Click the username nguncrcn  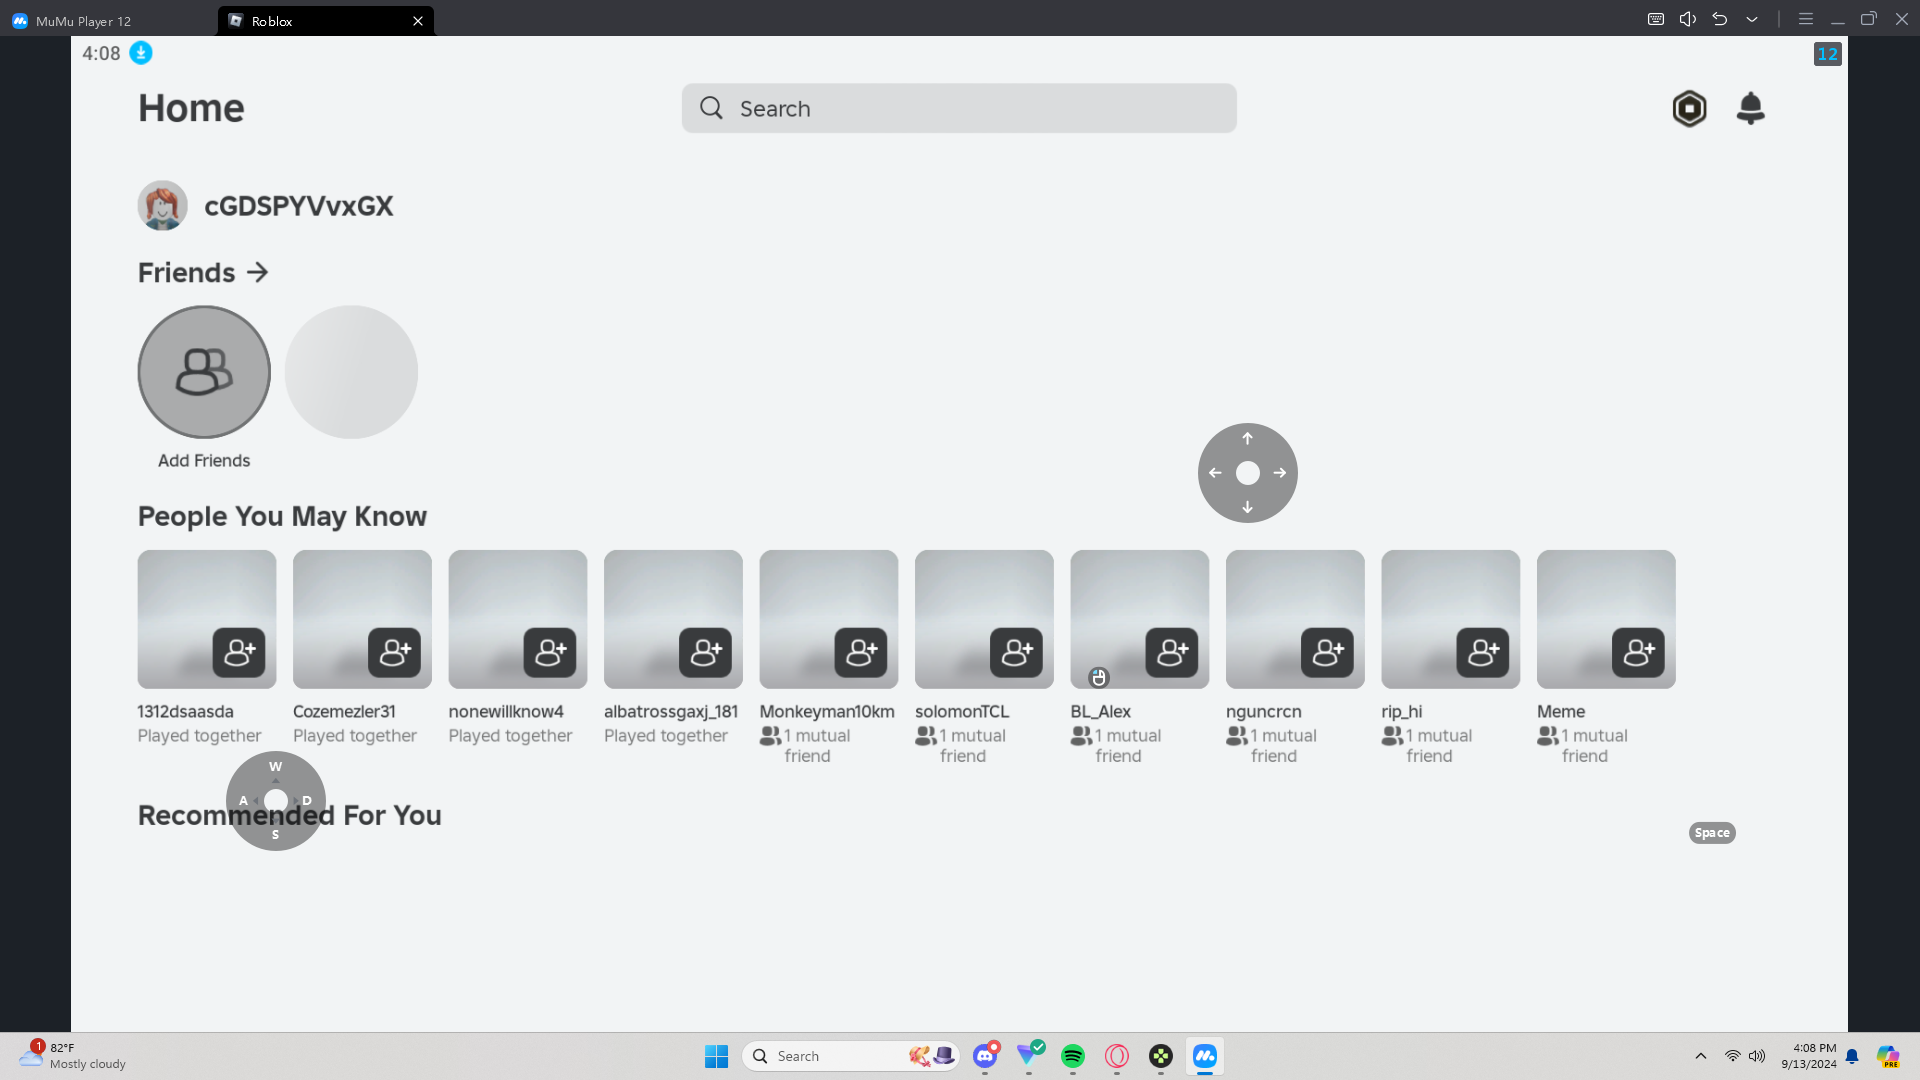(1264, 712)
